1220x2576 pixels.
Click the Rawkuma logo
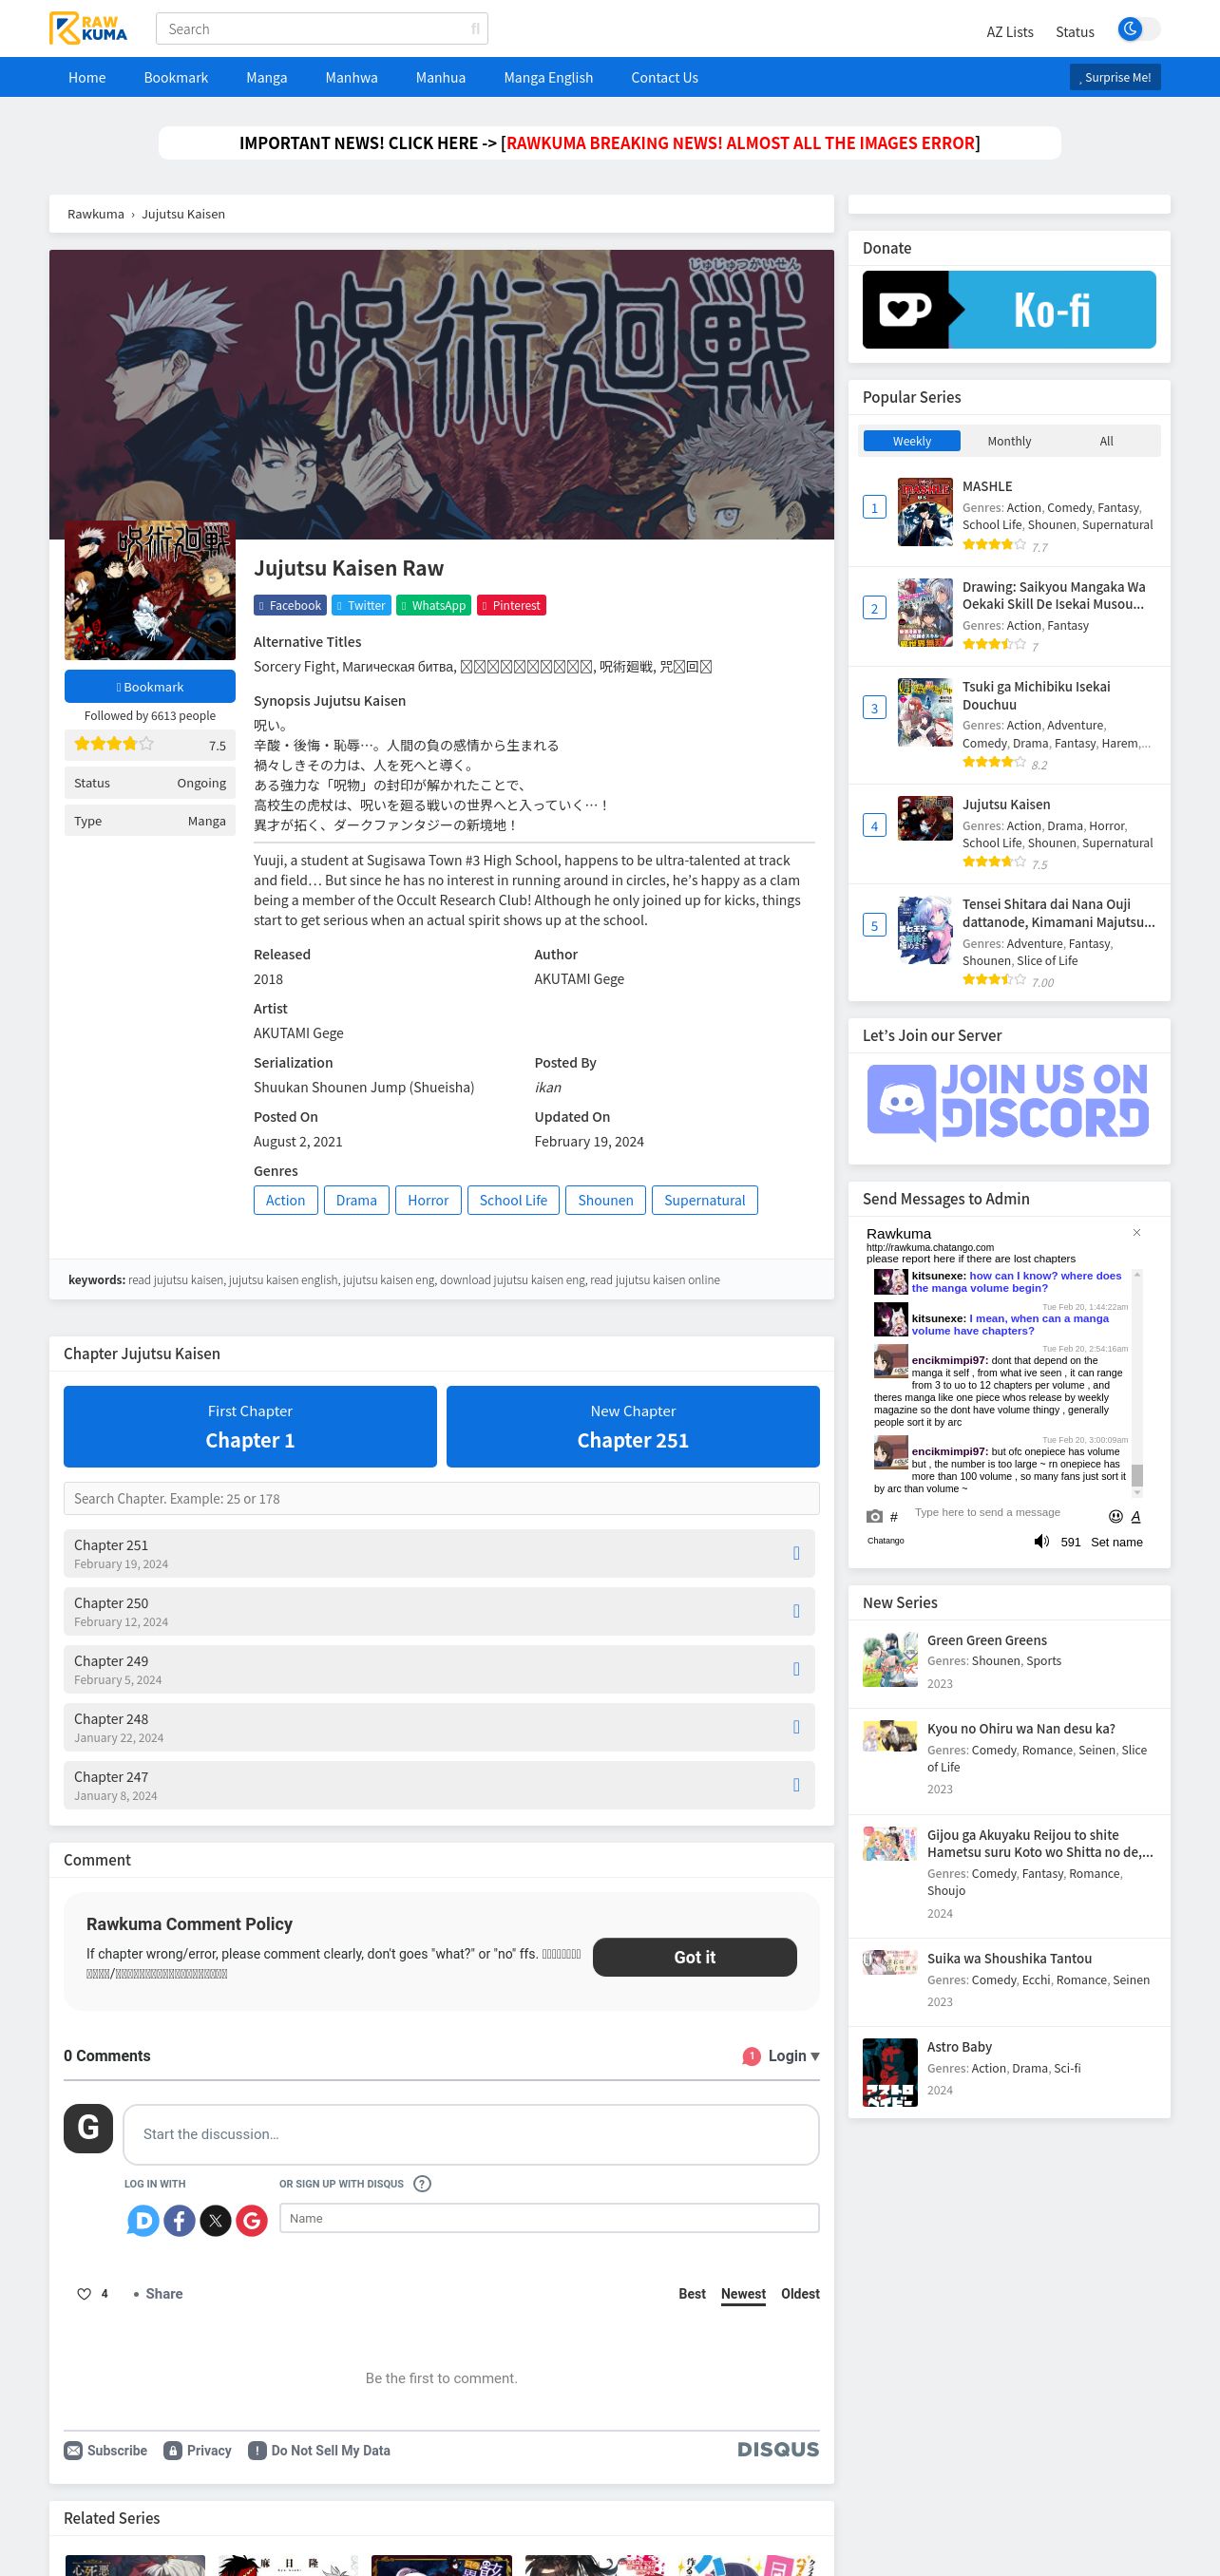[x=88, y=28]
